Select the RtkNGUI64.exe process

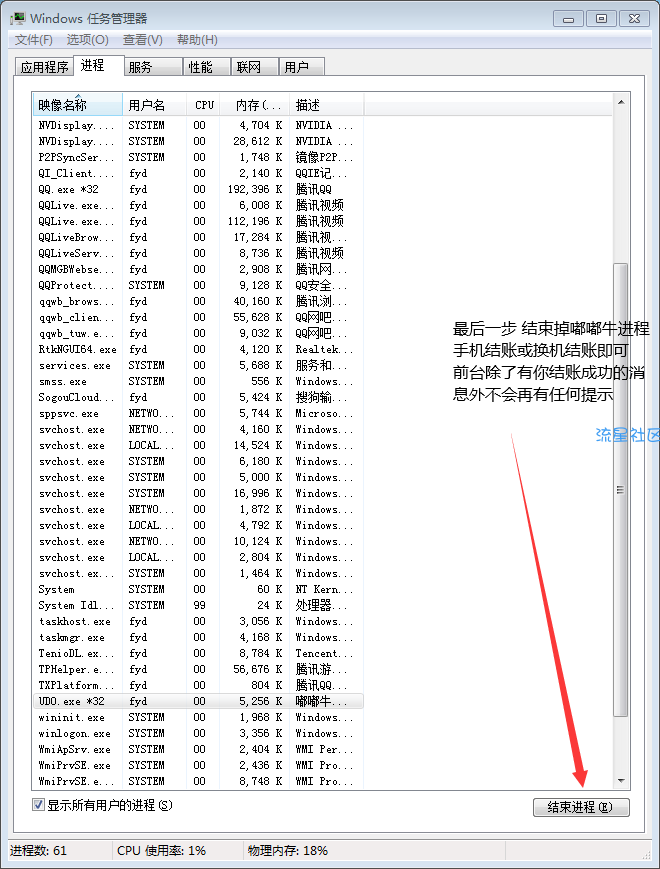198,349
